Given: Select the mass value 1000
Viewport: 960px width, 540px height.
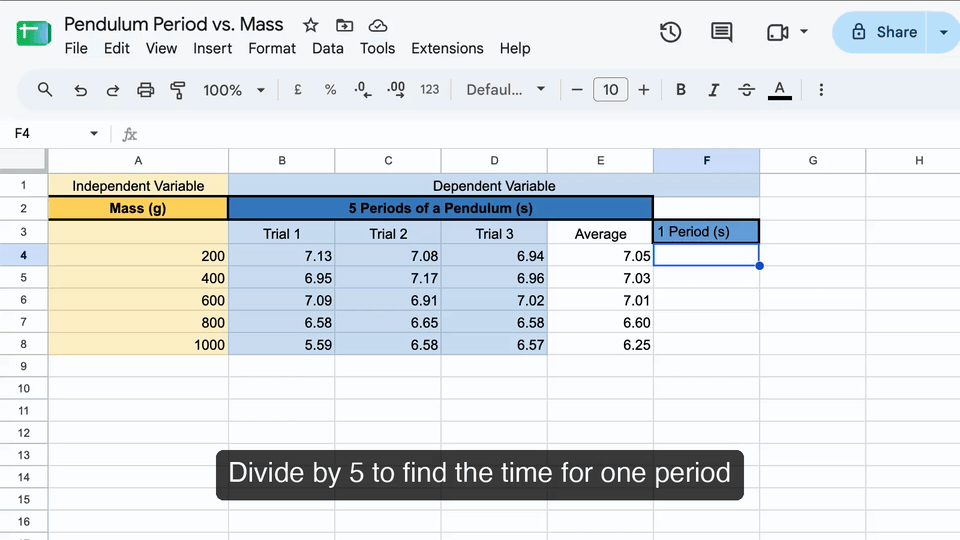Looking at the screenshot, I should coord(138,345).
